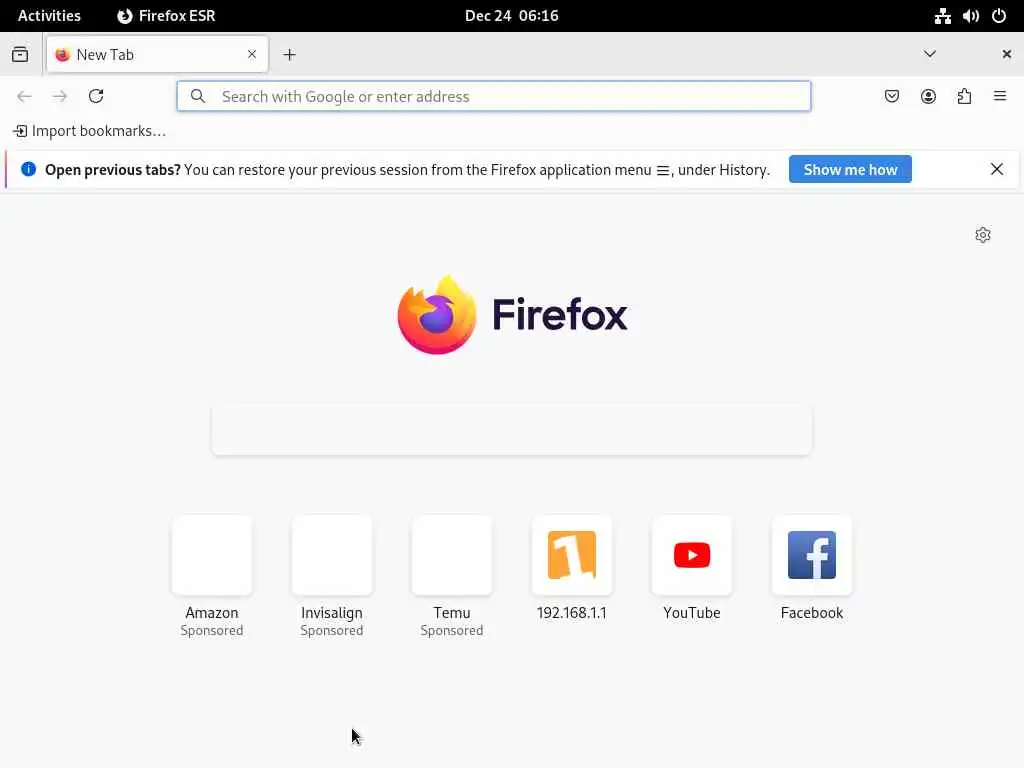Expand the list all tabs chevron
Image resolution: width=1024 pixels, height=768 pixels.
(930, 54)
